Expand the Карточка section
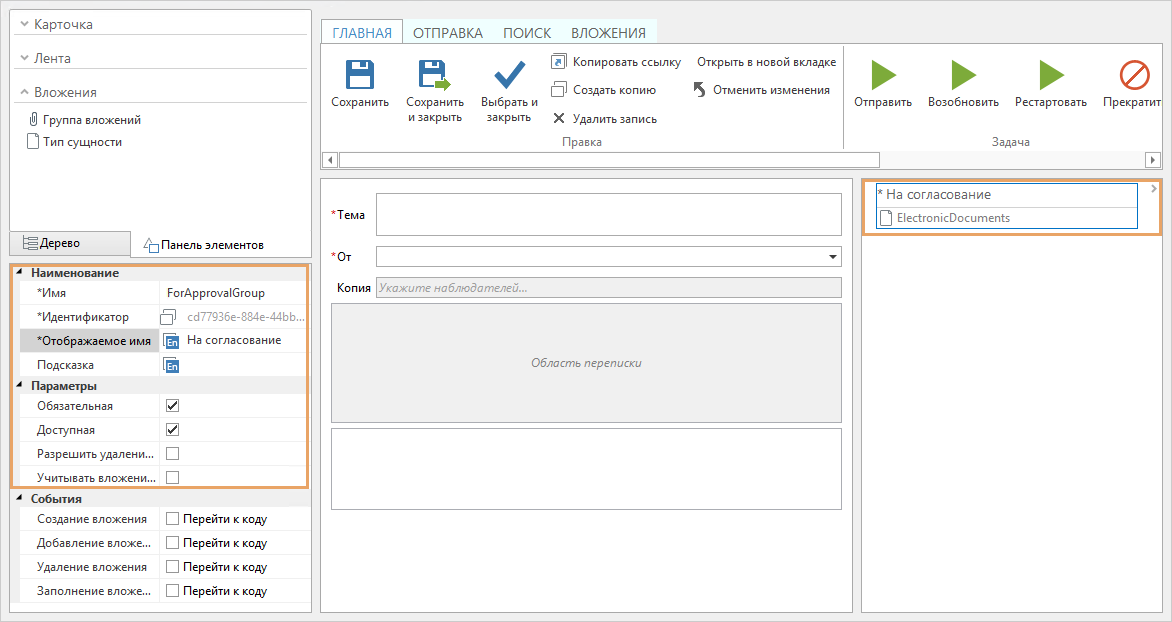Image resolution: width=1172 pixels, height=622 pixels. (25, 24)
